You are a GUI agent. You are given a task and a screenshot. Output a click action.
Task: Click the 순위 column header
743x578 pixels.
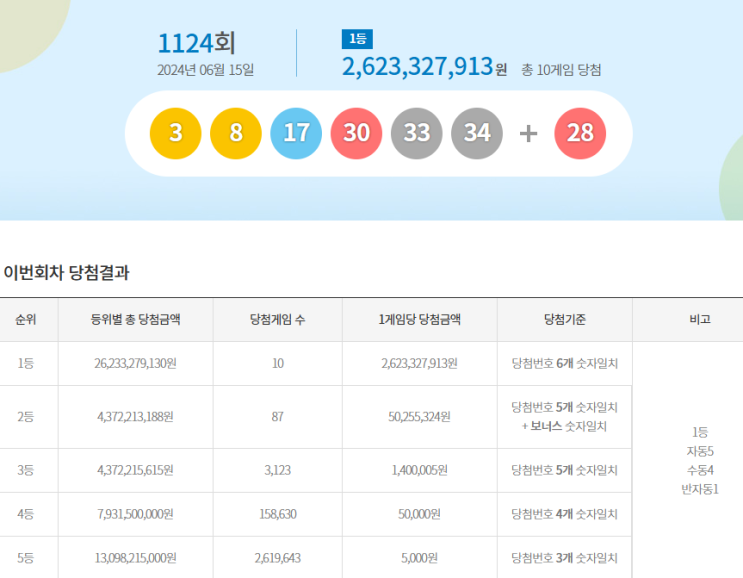26,319
